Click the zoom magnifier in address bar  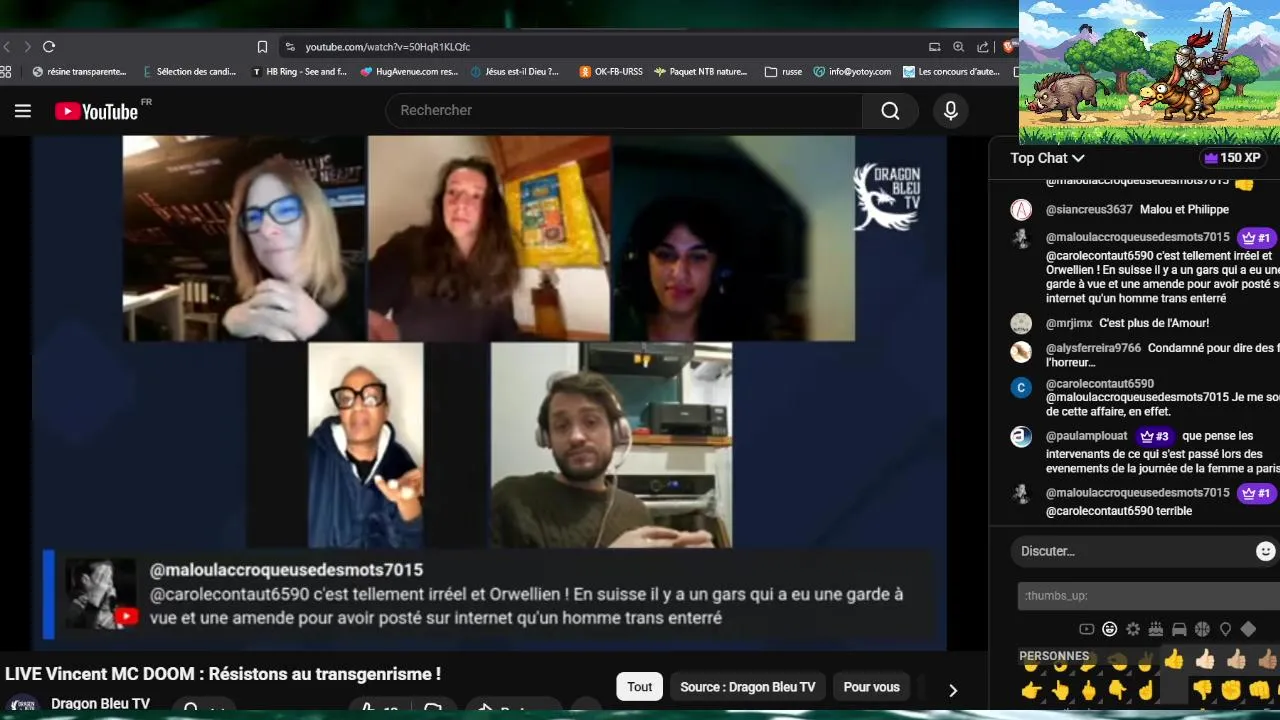(x=958, y=47)
